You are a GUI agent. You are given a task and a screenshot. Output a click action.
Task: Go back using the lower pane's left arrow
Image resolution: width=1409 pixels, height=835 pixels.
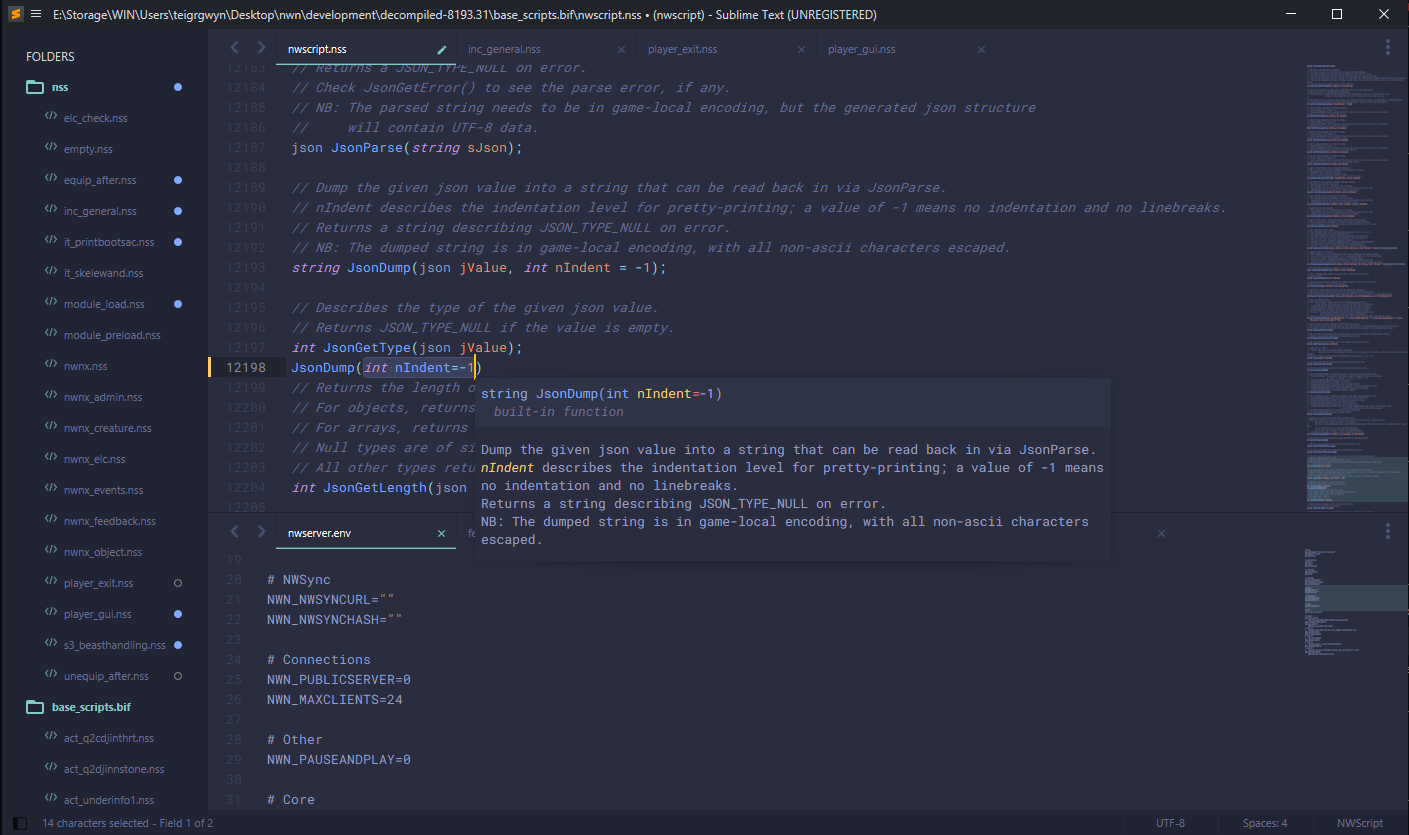235,532
